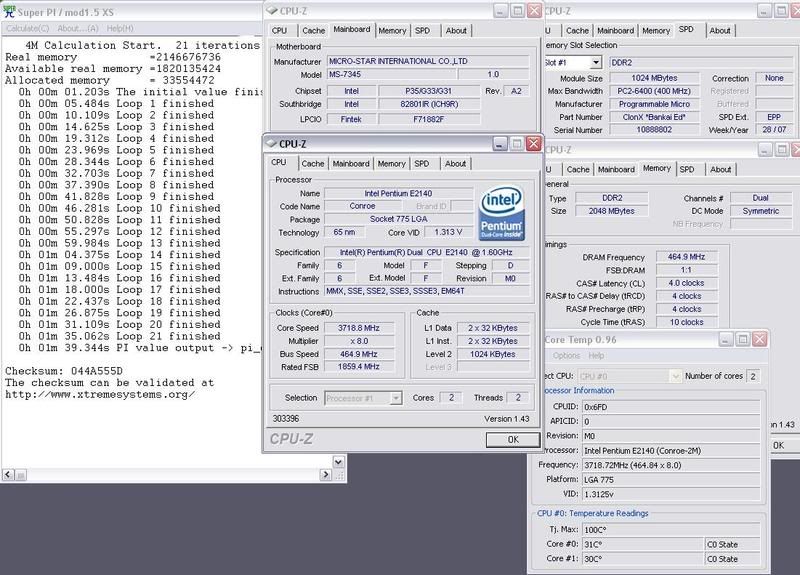The width and height of the screenshot is (800, 575).
Task: Open the Options menu in Core Temp
Action: pos(567,355)
